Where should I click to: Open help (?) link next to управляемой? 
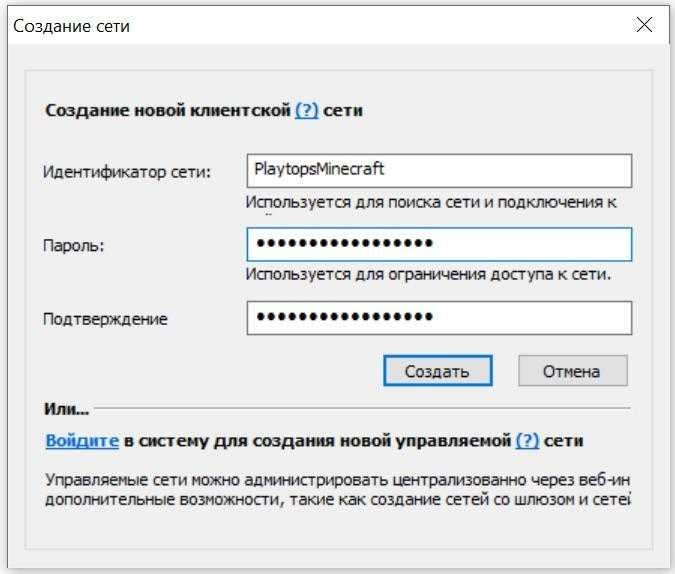coord(527,441)
